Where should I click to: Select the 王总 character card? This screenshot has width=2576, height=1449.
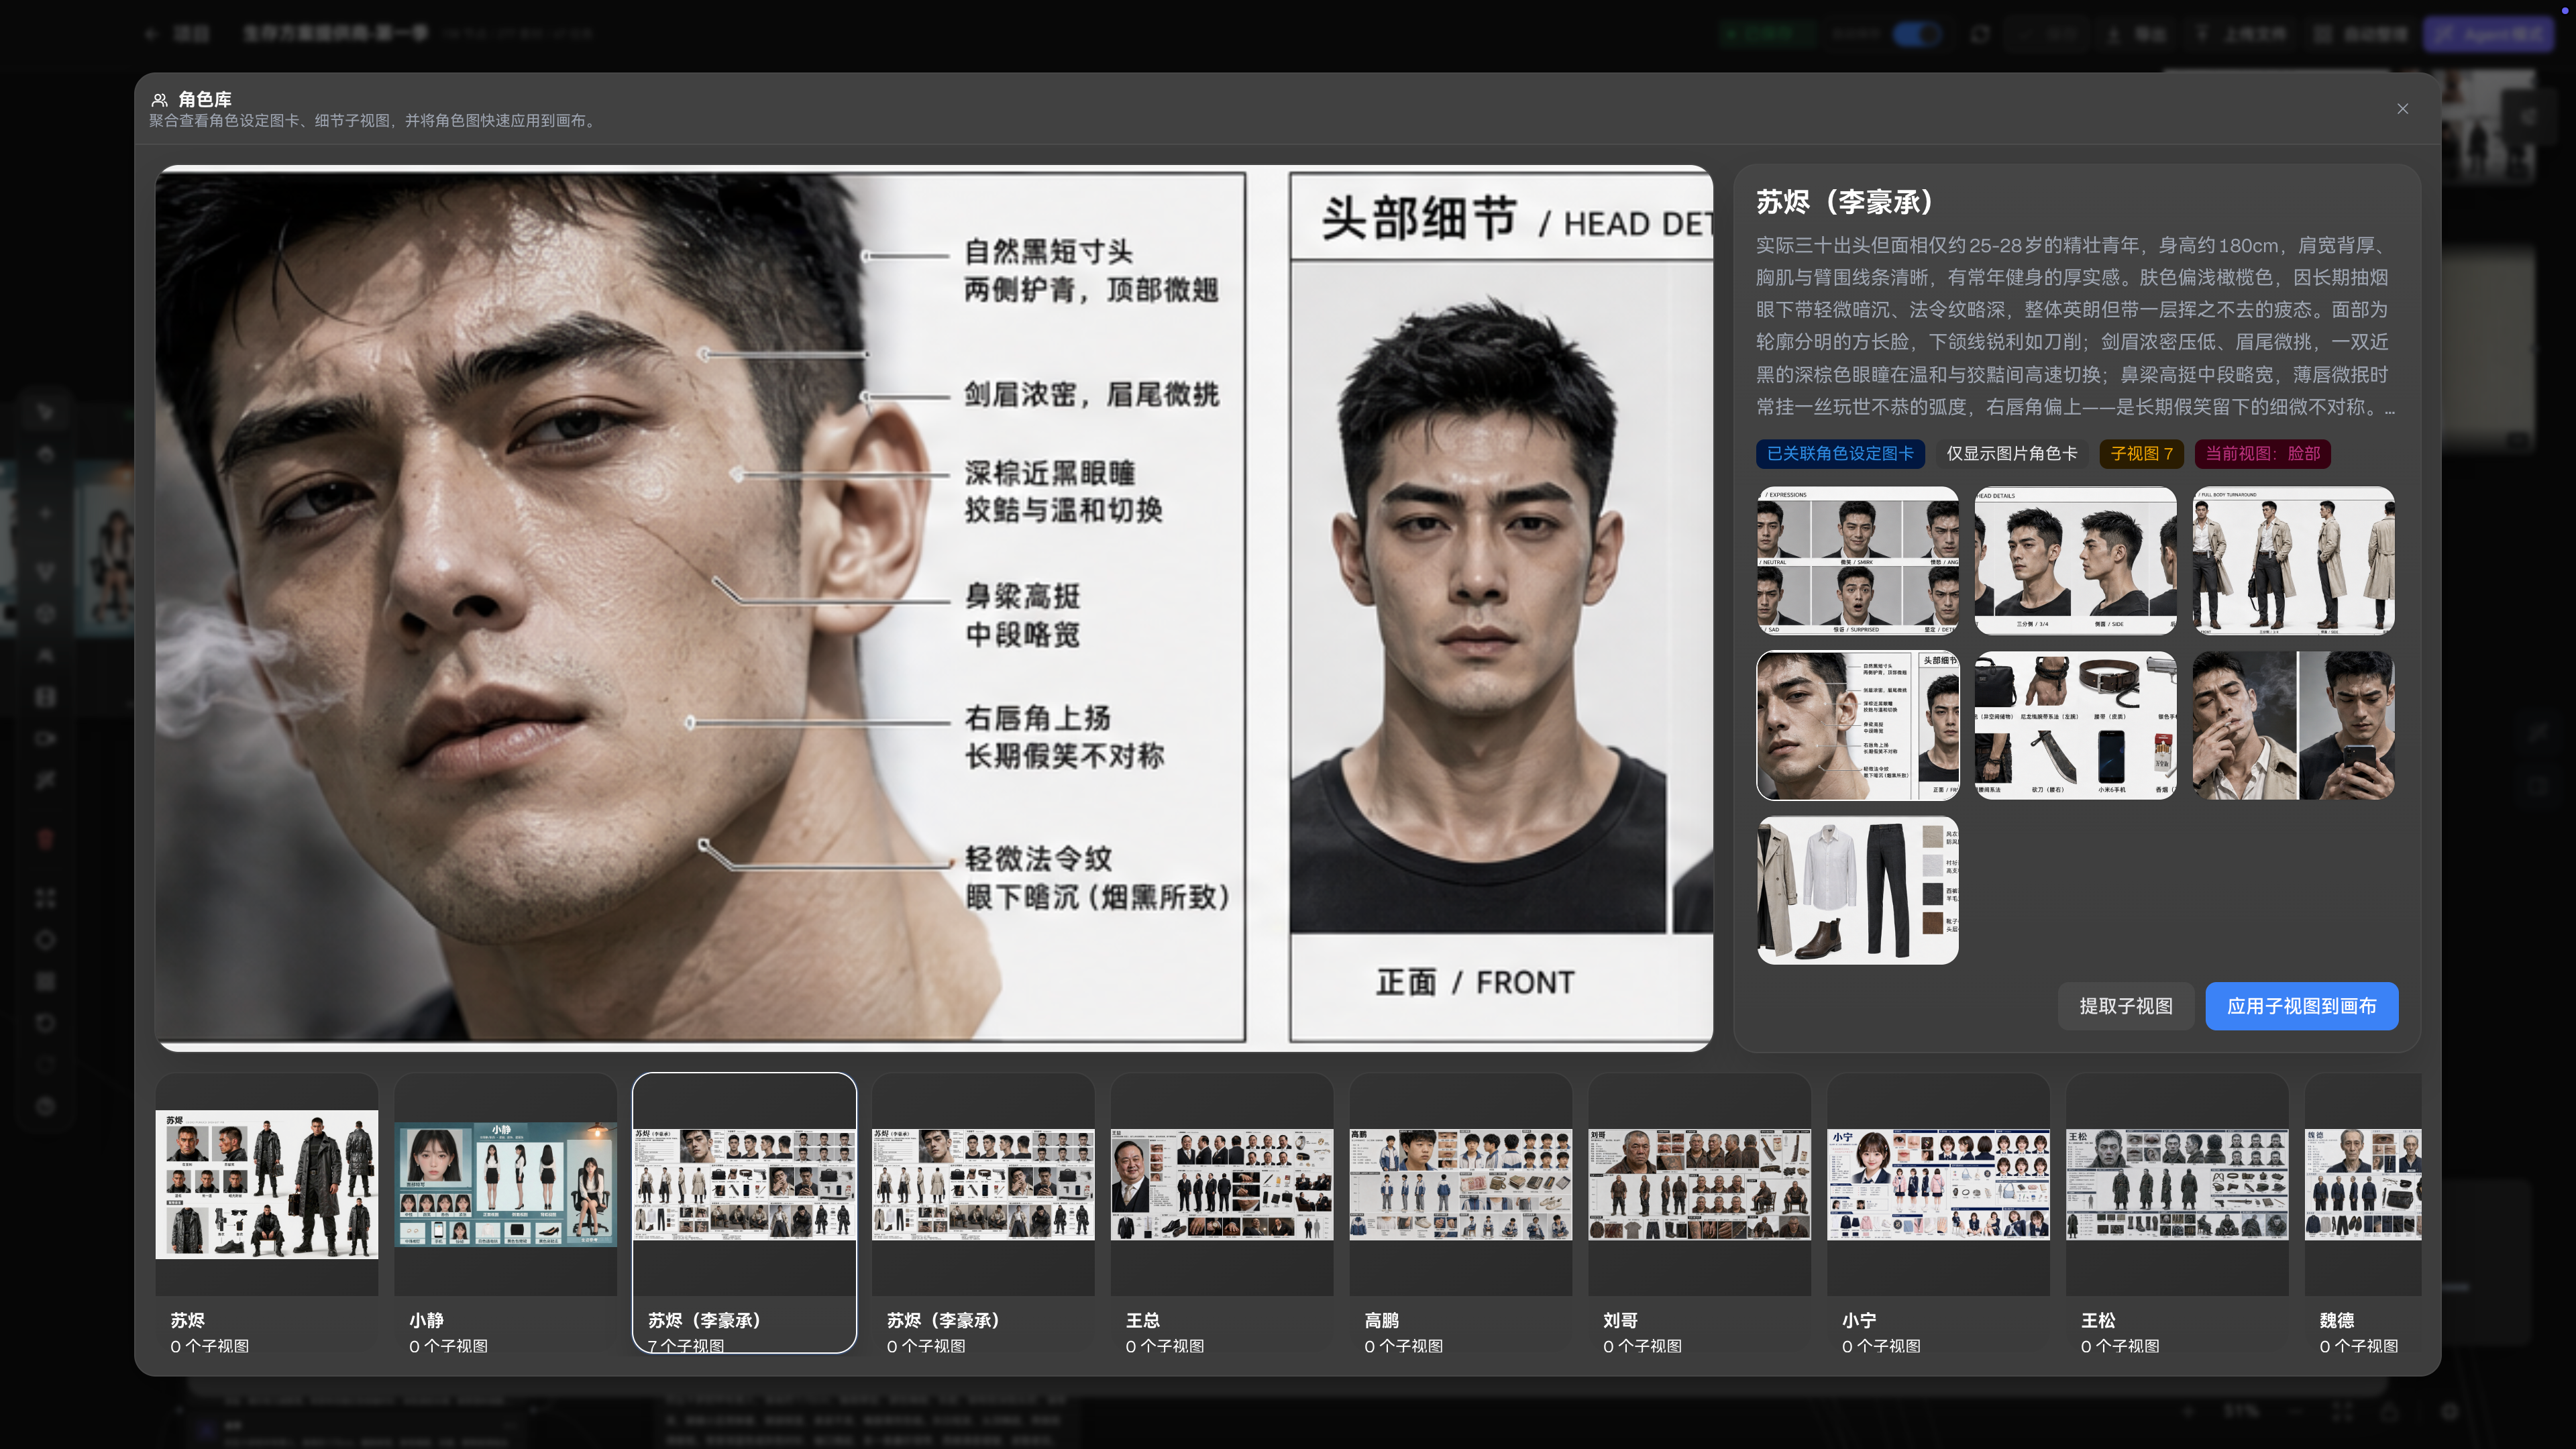pos(1222,1213)
